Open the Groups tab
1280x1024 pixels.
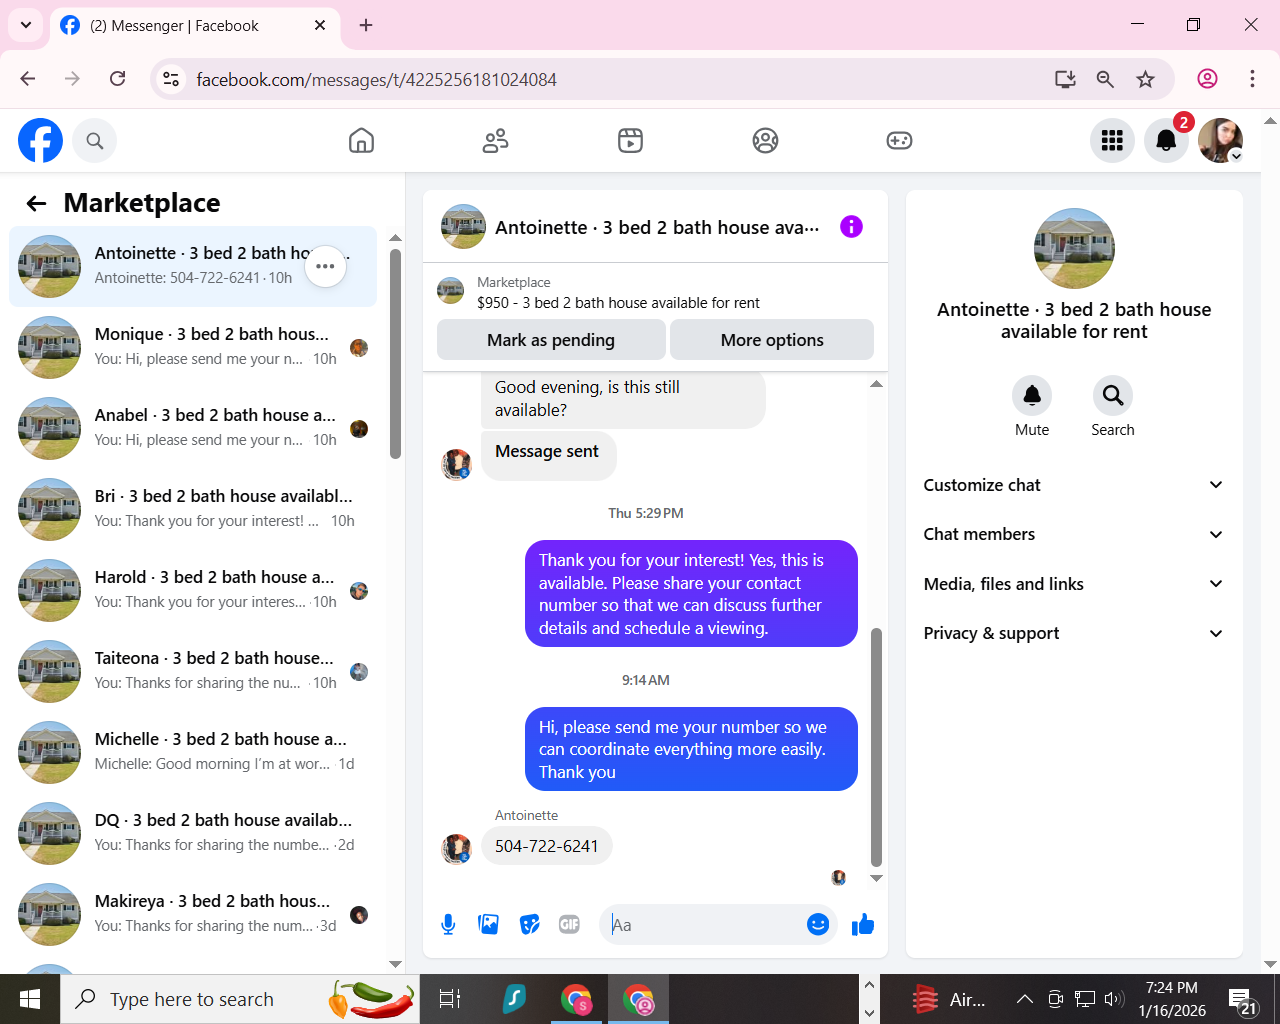point(765,141)
